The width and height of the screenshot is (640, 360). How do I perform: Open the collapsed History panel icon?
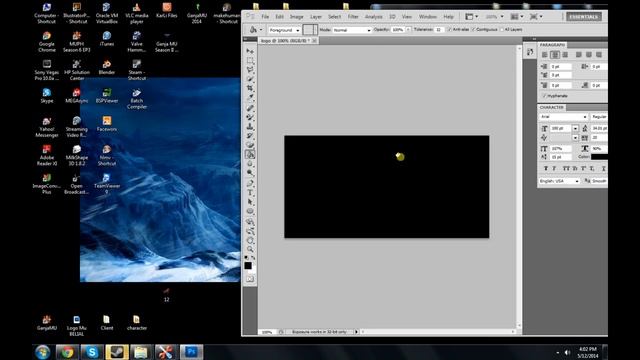(x=530, y=52)
